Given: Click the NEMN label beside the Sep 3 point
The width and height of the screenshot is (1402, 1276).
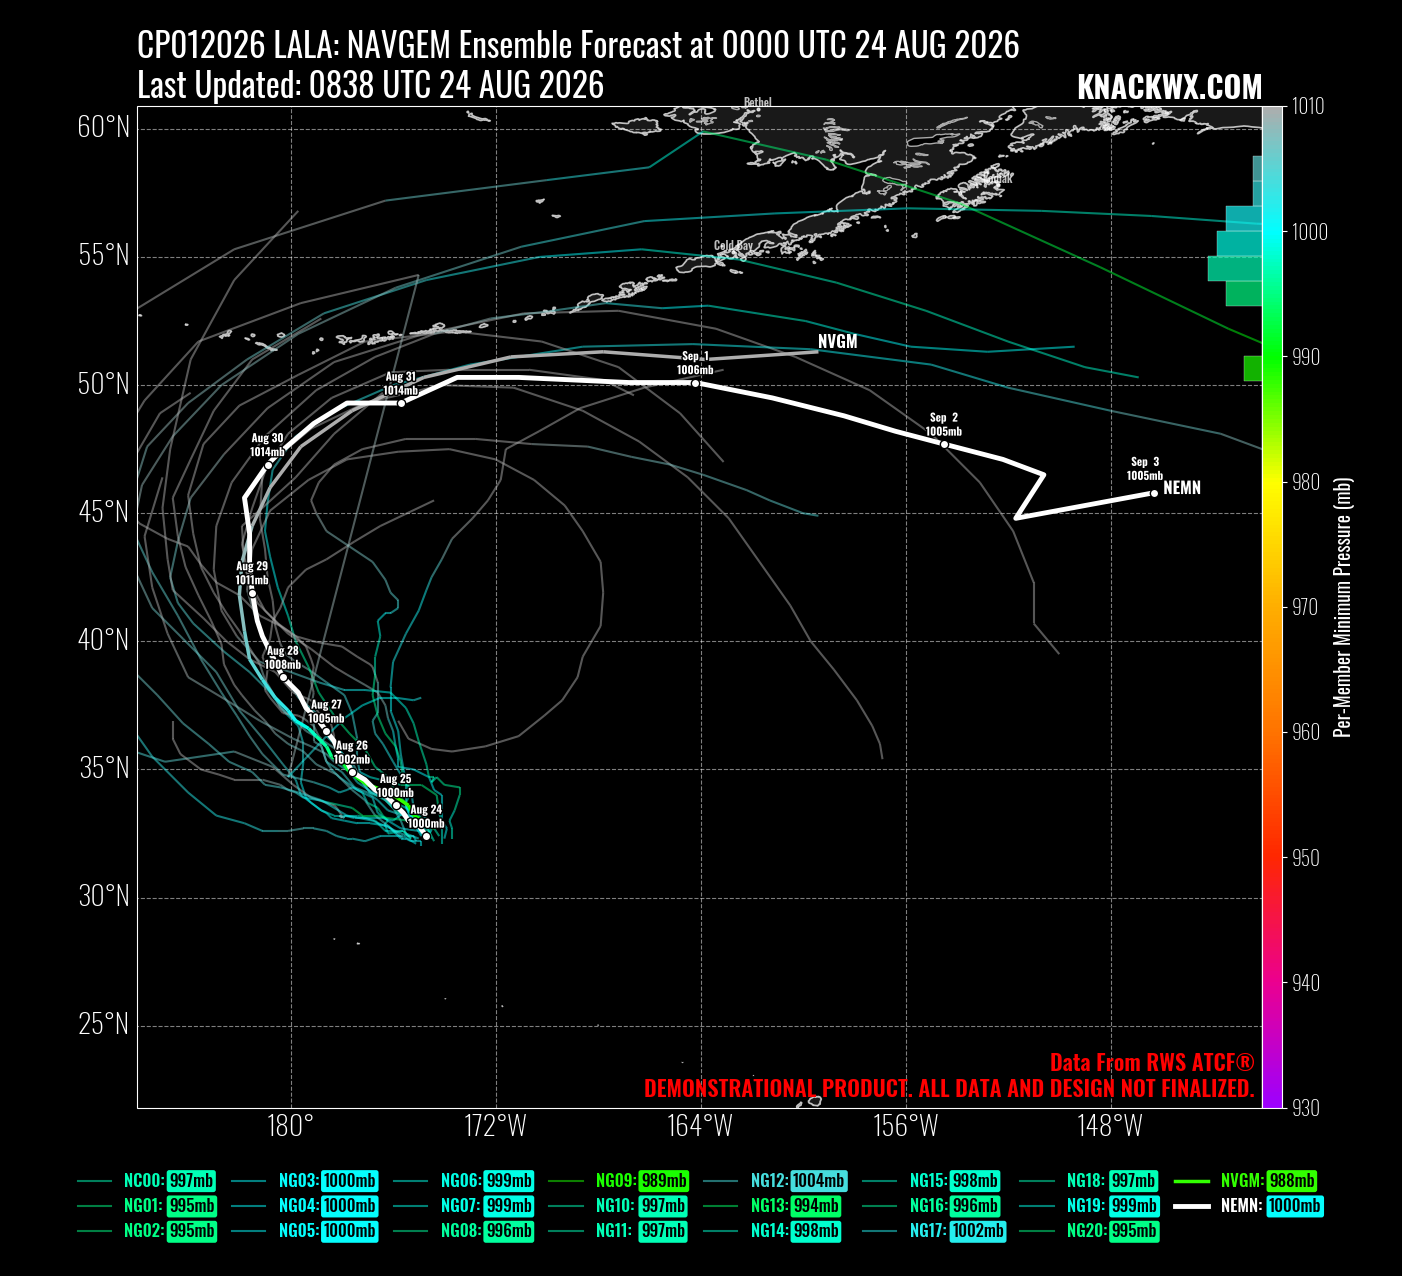Looking at the screenshot, I should [x=1182, y=489].
